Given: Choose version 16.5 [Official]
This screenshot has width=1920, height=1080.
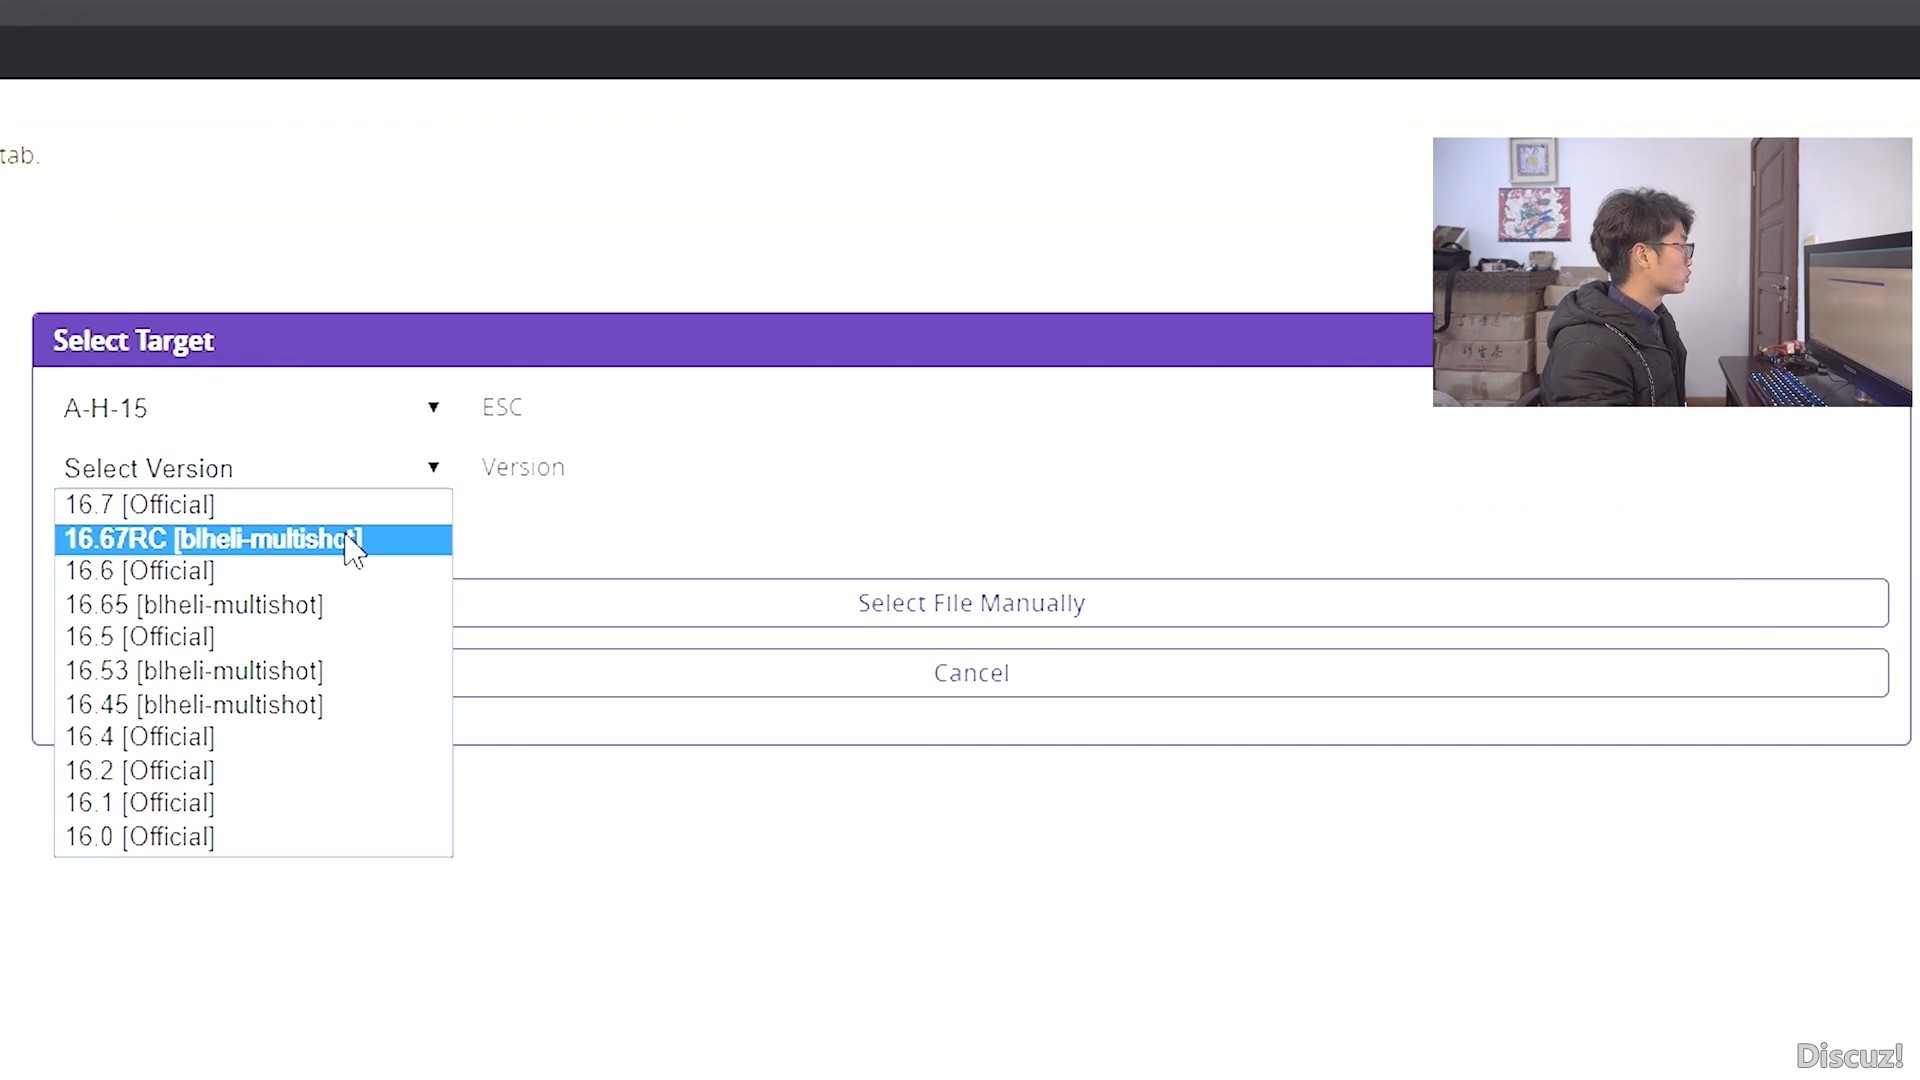Looking at the screenshot, I should coord(253,637).
